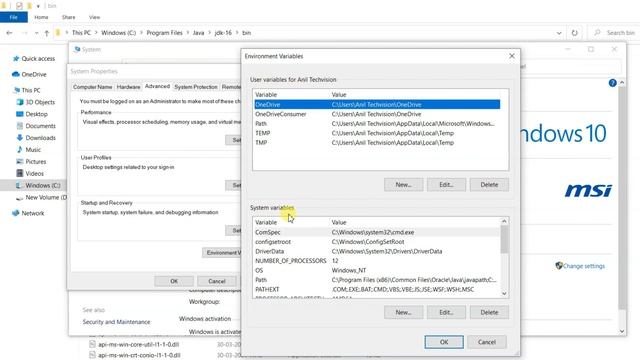Click the Refresh icon beside the address bar
Image resolution: width=640 pixels, height=360 pixels.
coord(575,33)
